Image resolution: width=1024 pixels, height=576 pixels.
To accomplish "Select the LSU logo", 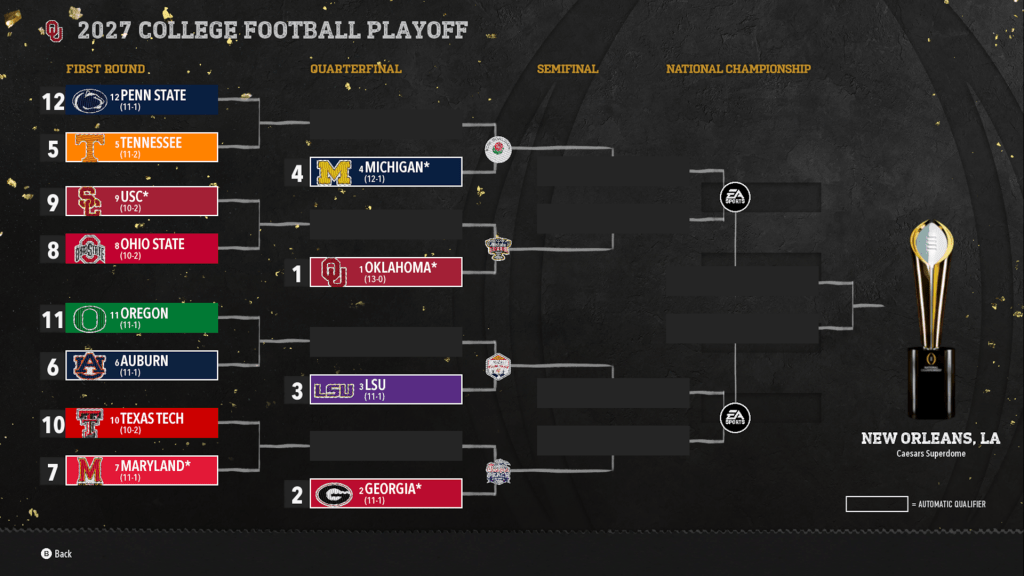I will click(x=333, y=390).
